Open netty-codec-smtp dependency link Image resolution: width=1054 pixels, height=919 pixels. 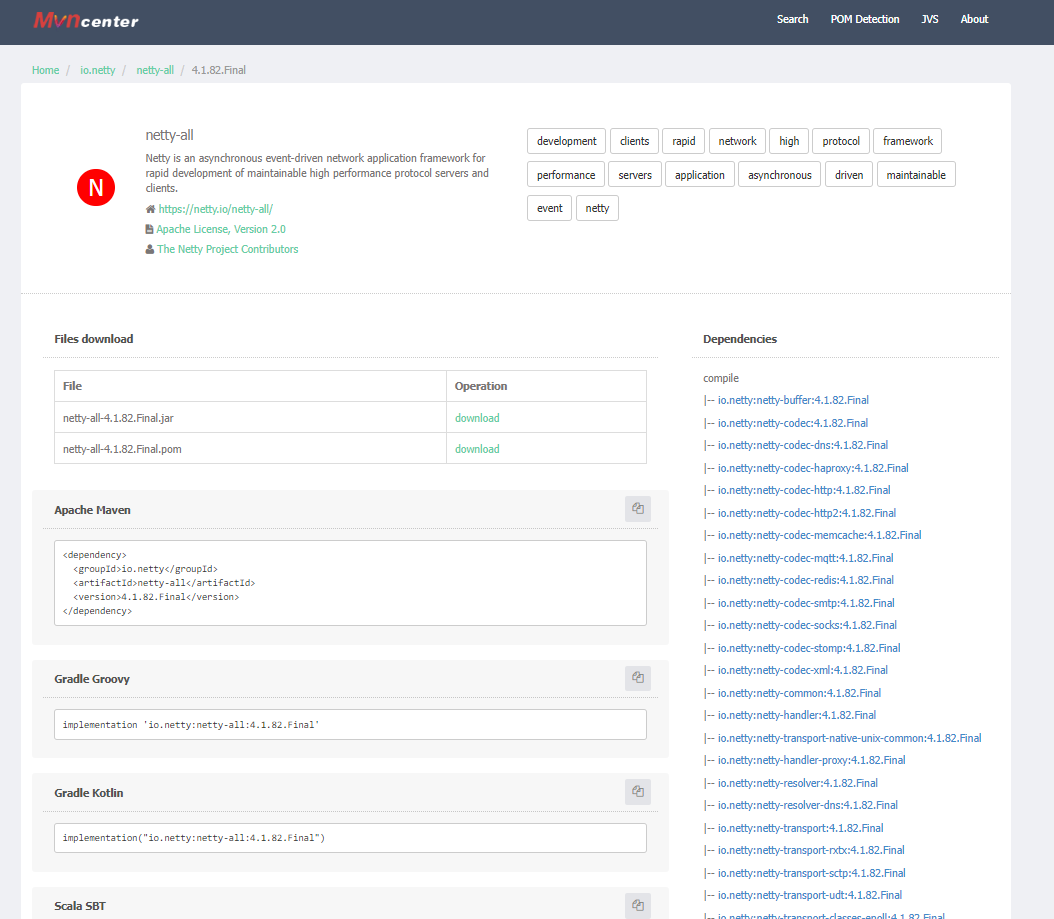point(806,603)
